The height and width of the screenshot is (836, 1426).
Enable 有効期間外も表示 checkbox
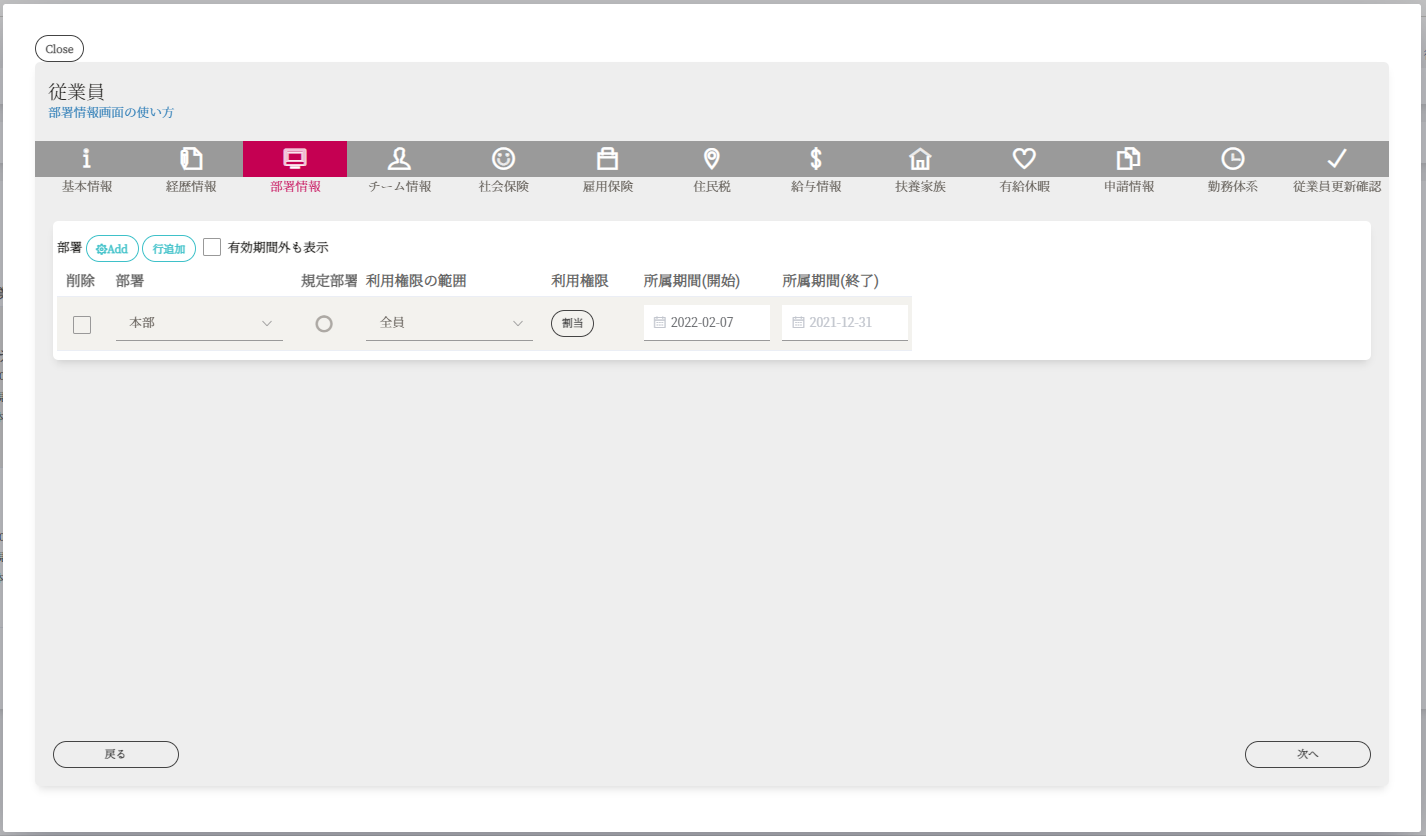[x=212, y=247]
